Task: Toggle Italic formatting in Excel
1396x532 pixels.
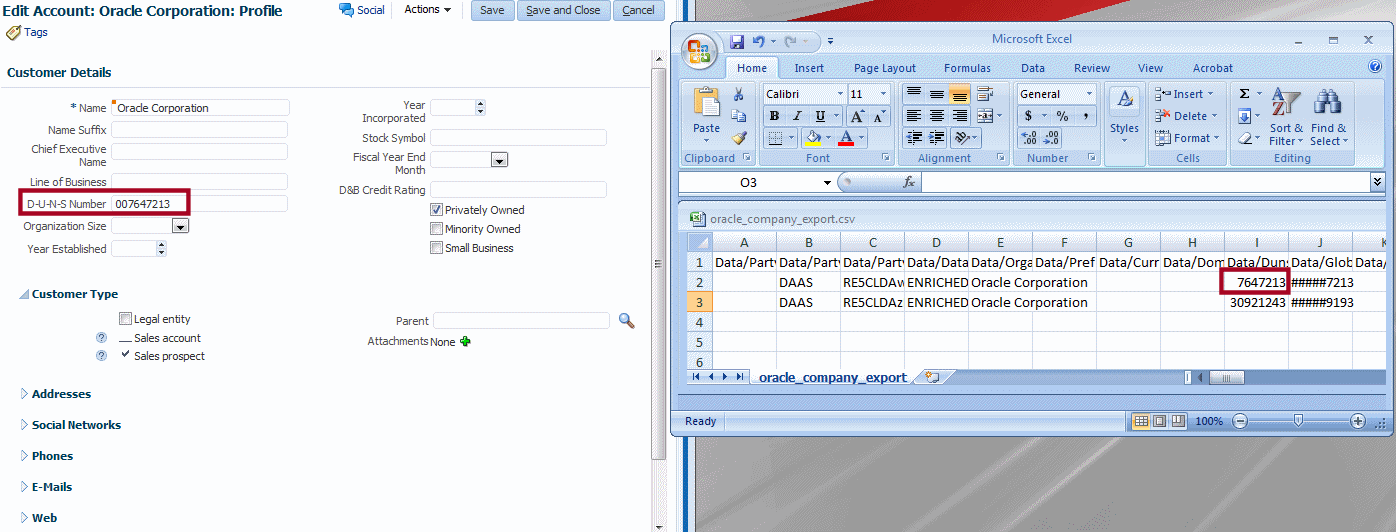Action: coord(797,116)
